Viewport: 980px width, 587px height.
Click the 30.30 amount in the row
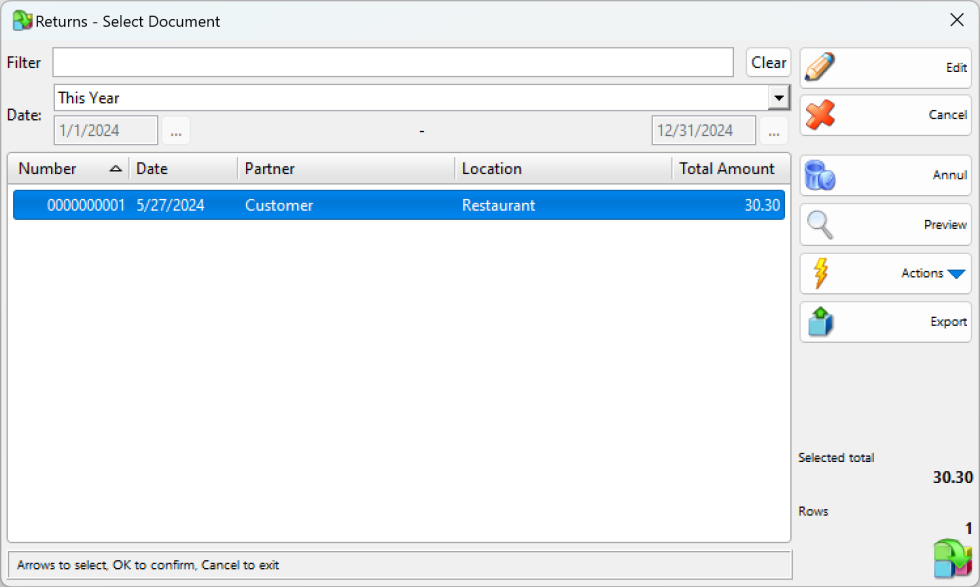(762, 206)
